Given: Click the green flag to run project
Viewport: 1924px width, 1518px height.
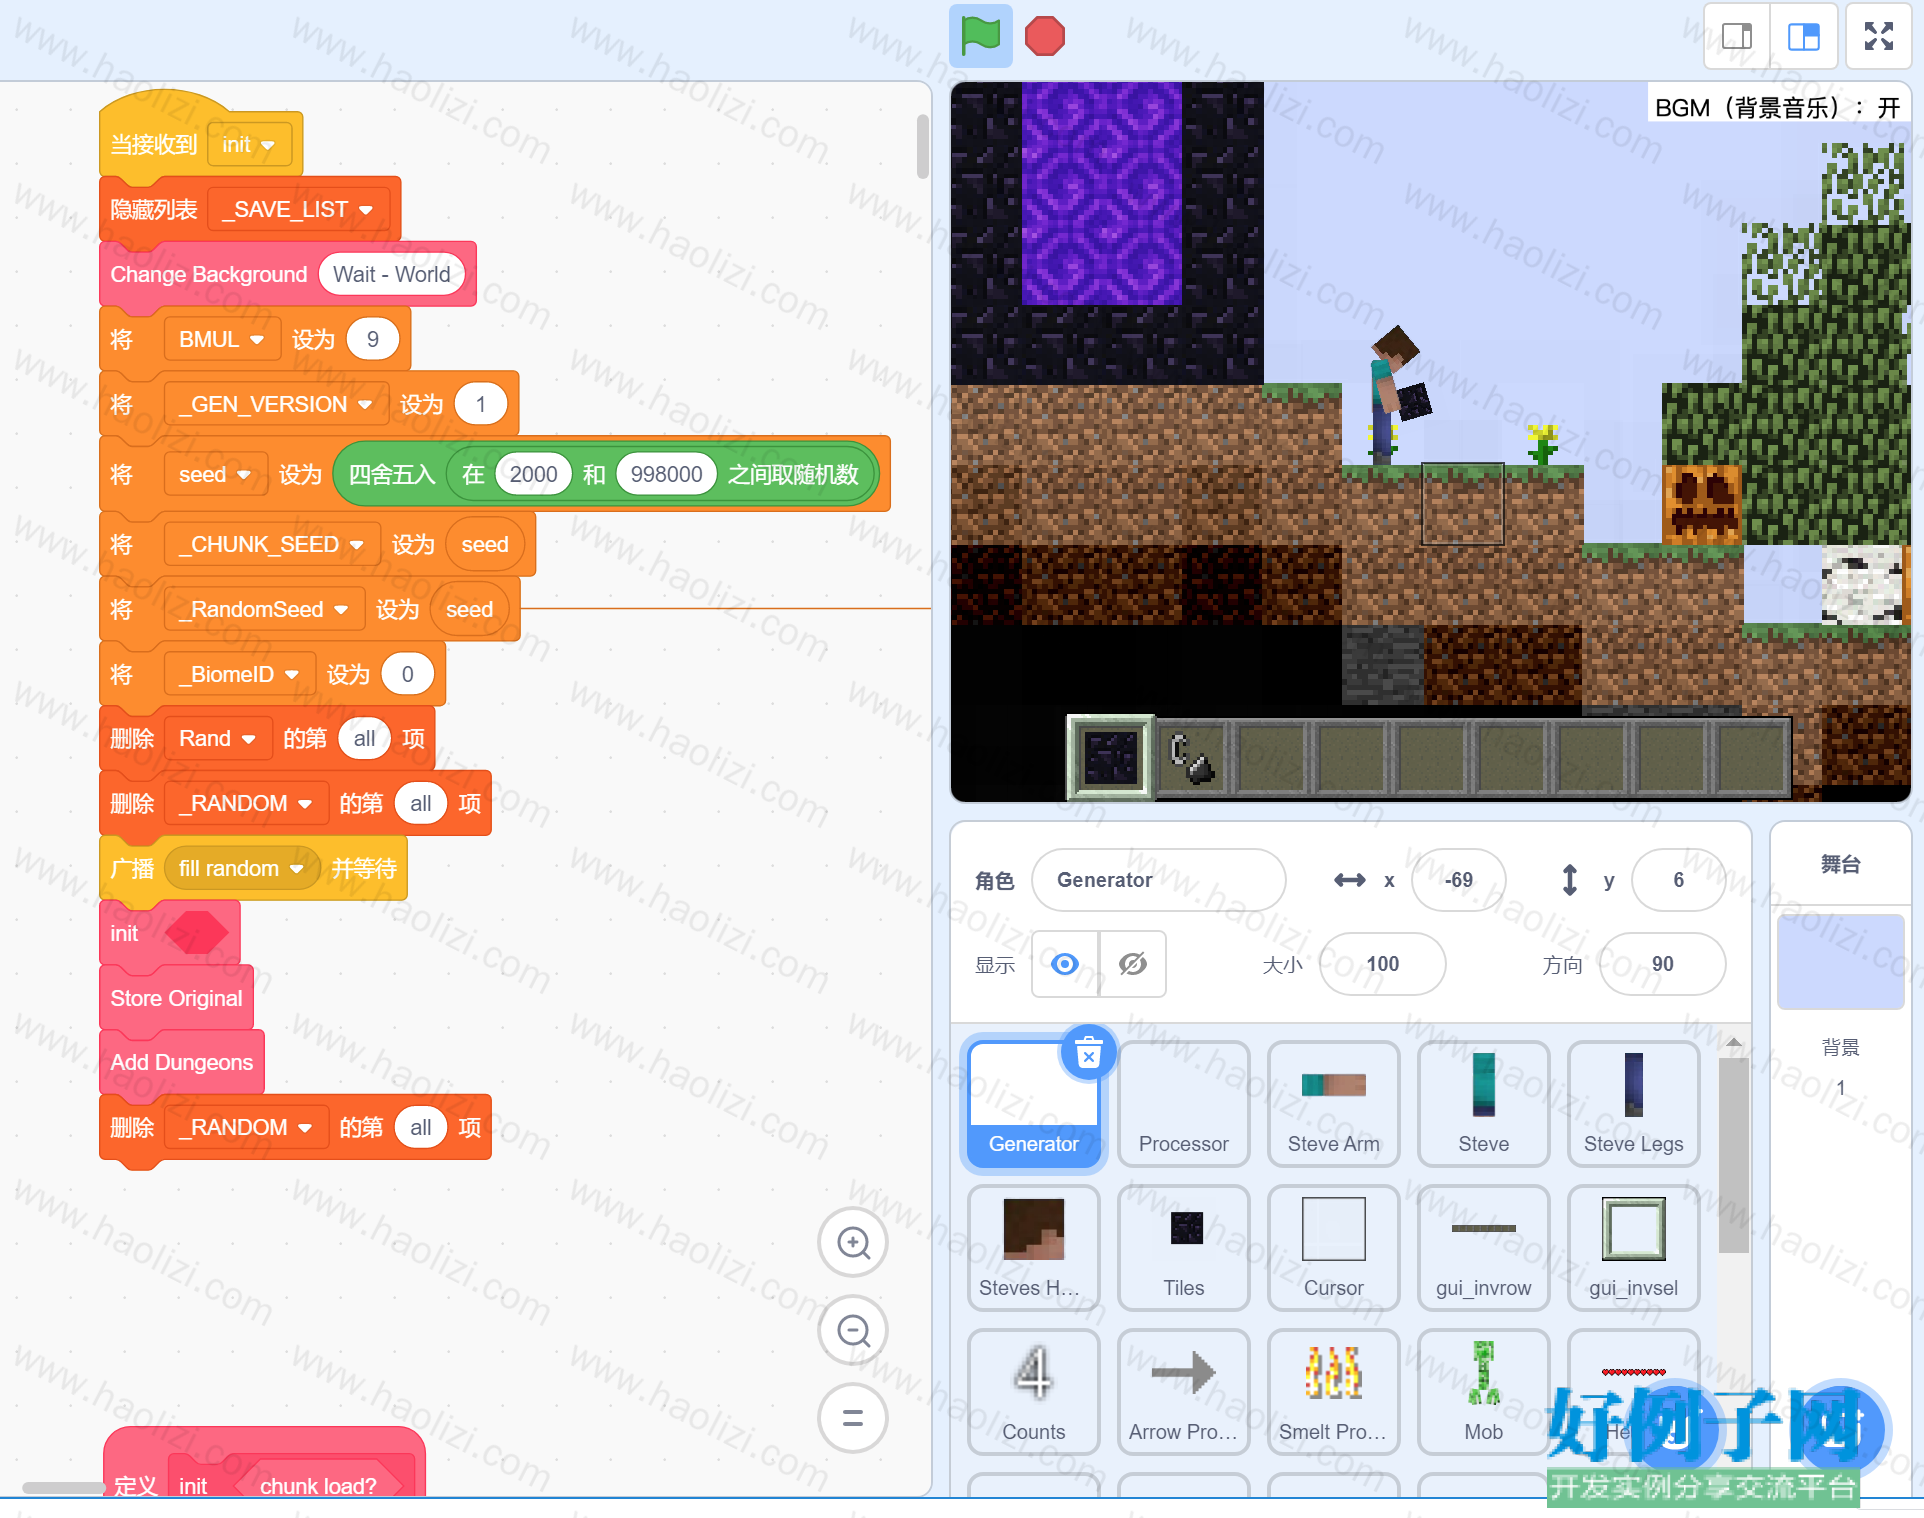Looking at the screenshot, I should 980,36.
